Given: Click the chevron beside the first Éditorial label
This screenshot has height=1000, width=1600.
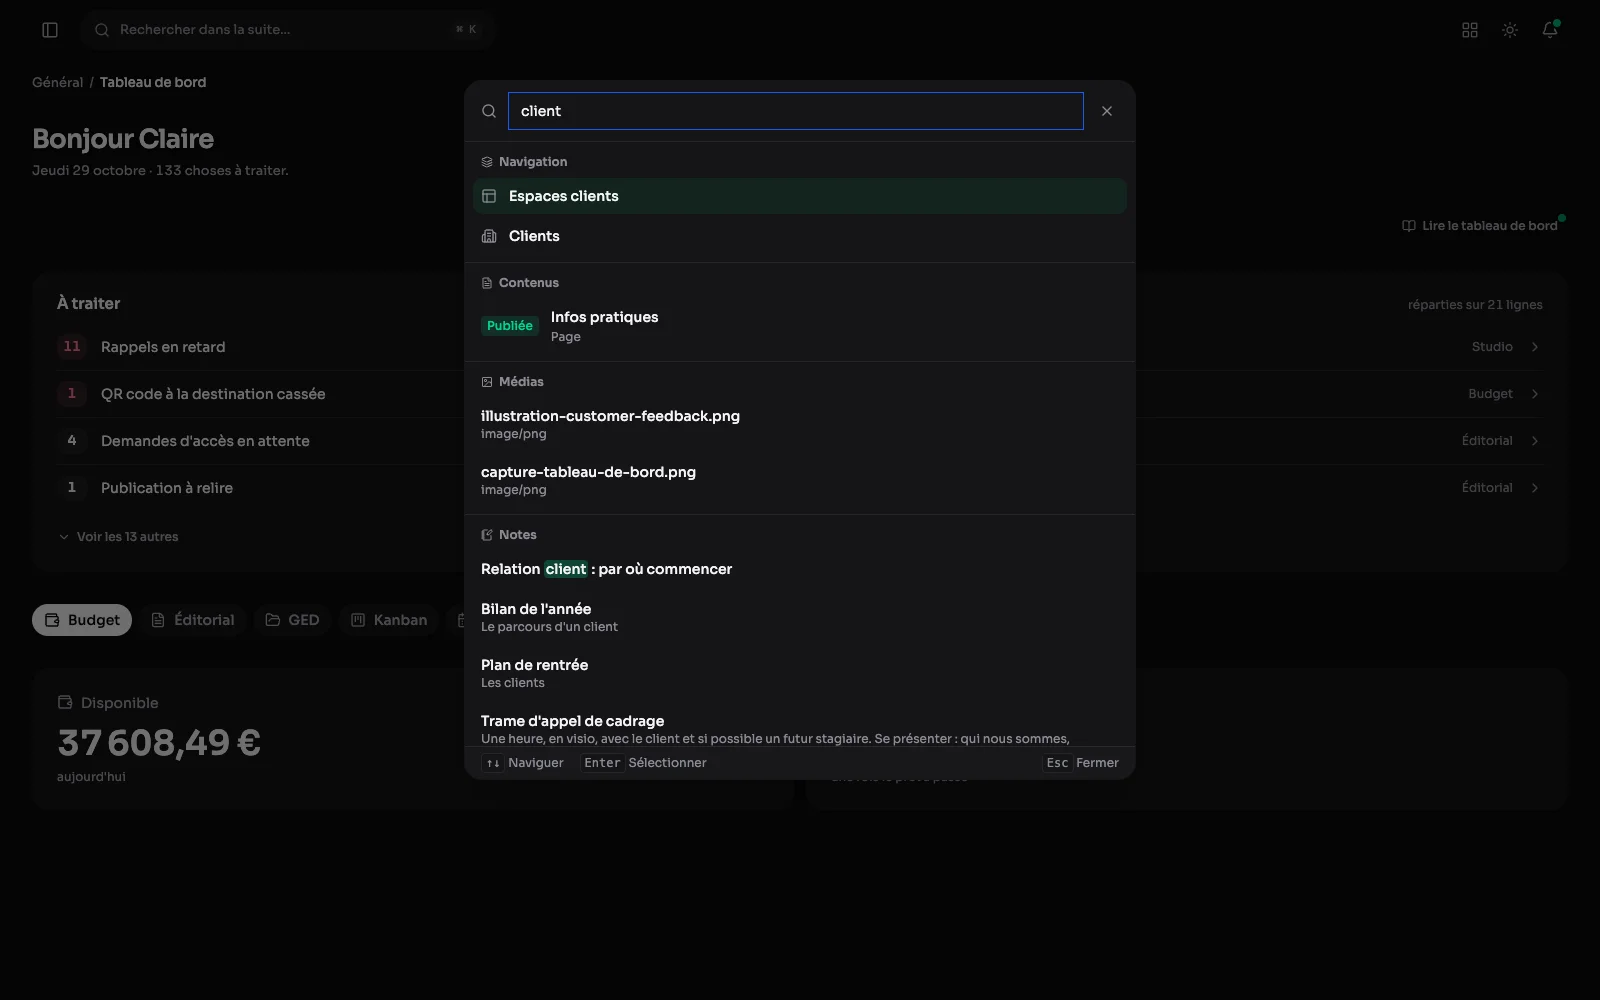Looking at the screenshot, I should 1535,441.
